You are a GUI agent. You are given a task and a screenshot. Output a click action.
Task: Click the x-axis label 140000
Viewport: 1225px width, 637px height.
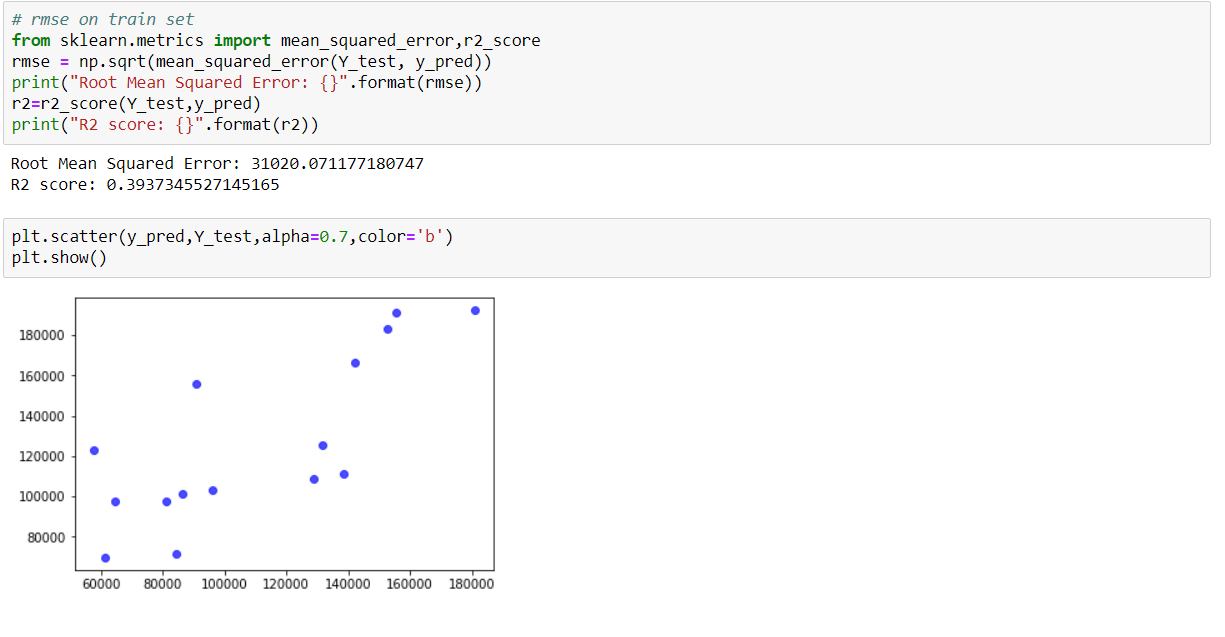[x=348, y=584]
